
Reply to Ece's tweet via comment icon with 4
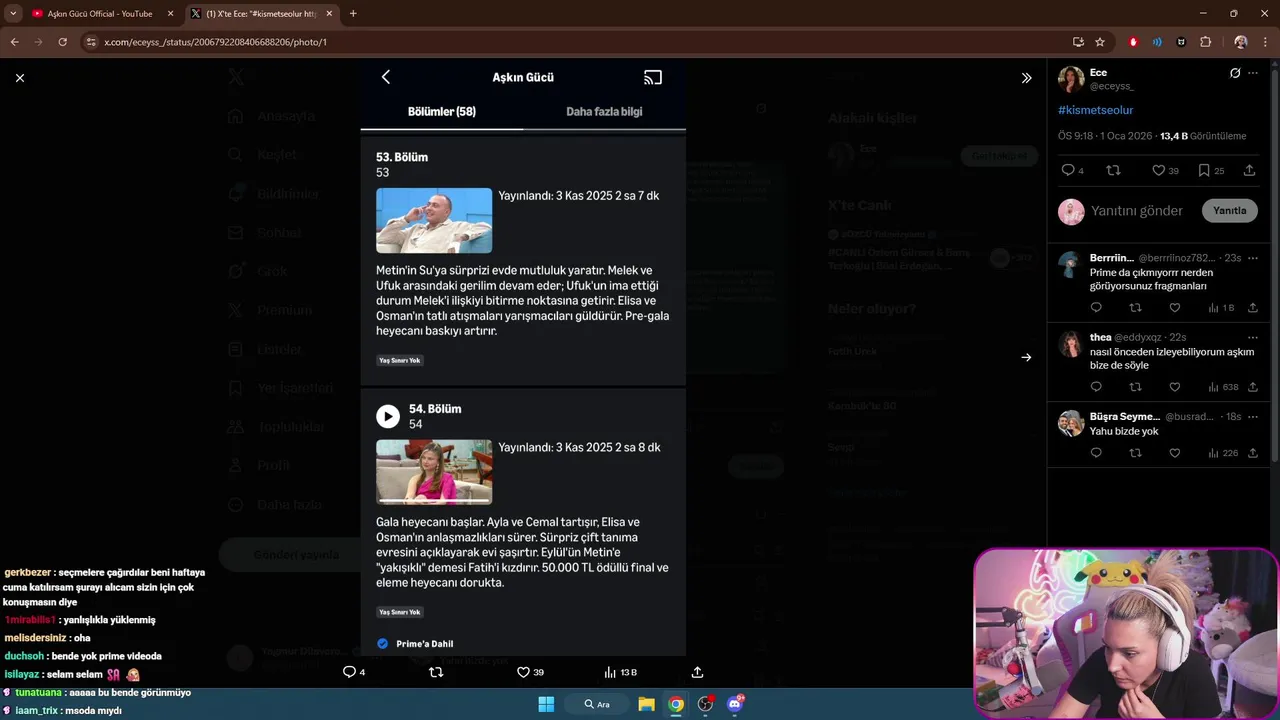click(1072, 171)
